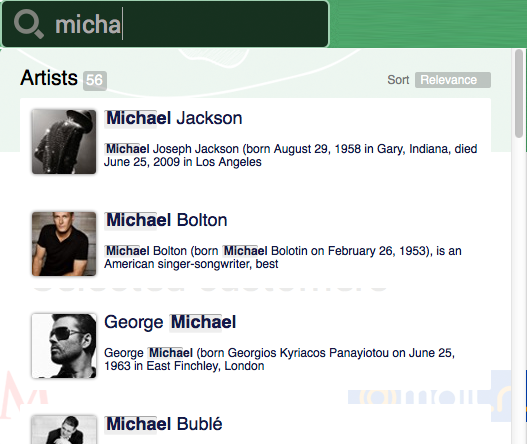Open the George Michael artist link
The width and height of the screenshot is (527, 444).
tap(170, 322)
